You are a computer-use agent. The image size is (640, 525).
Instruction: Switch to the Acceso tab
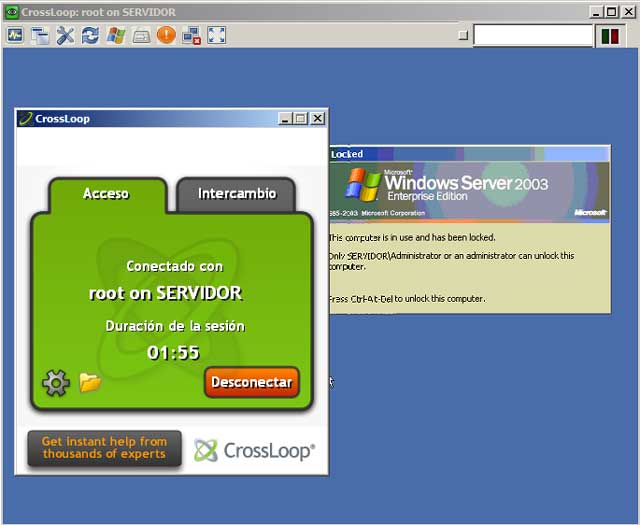click(106, 193)
